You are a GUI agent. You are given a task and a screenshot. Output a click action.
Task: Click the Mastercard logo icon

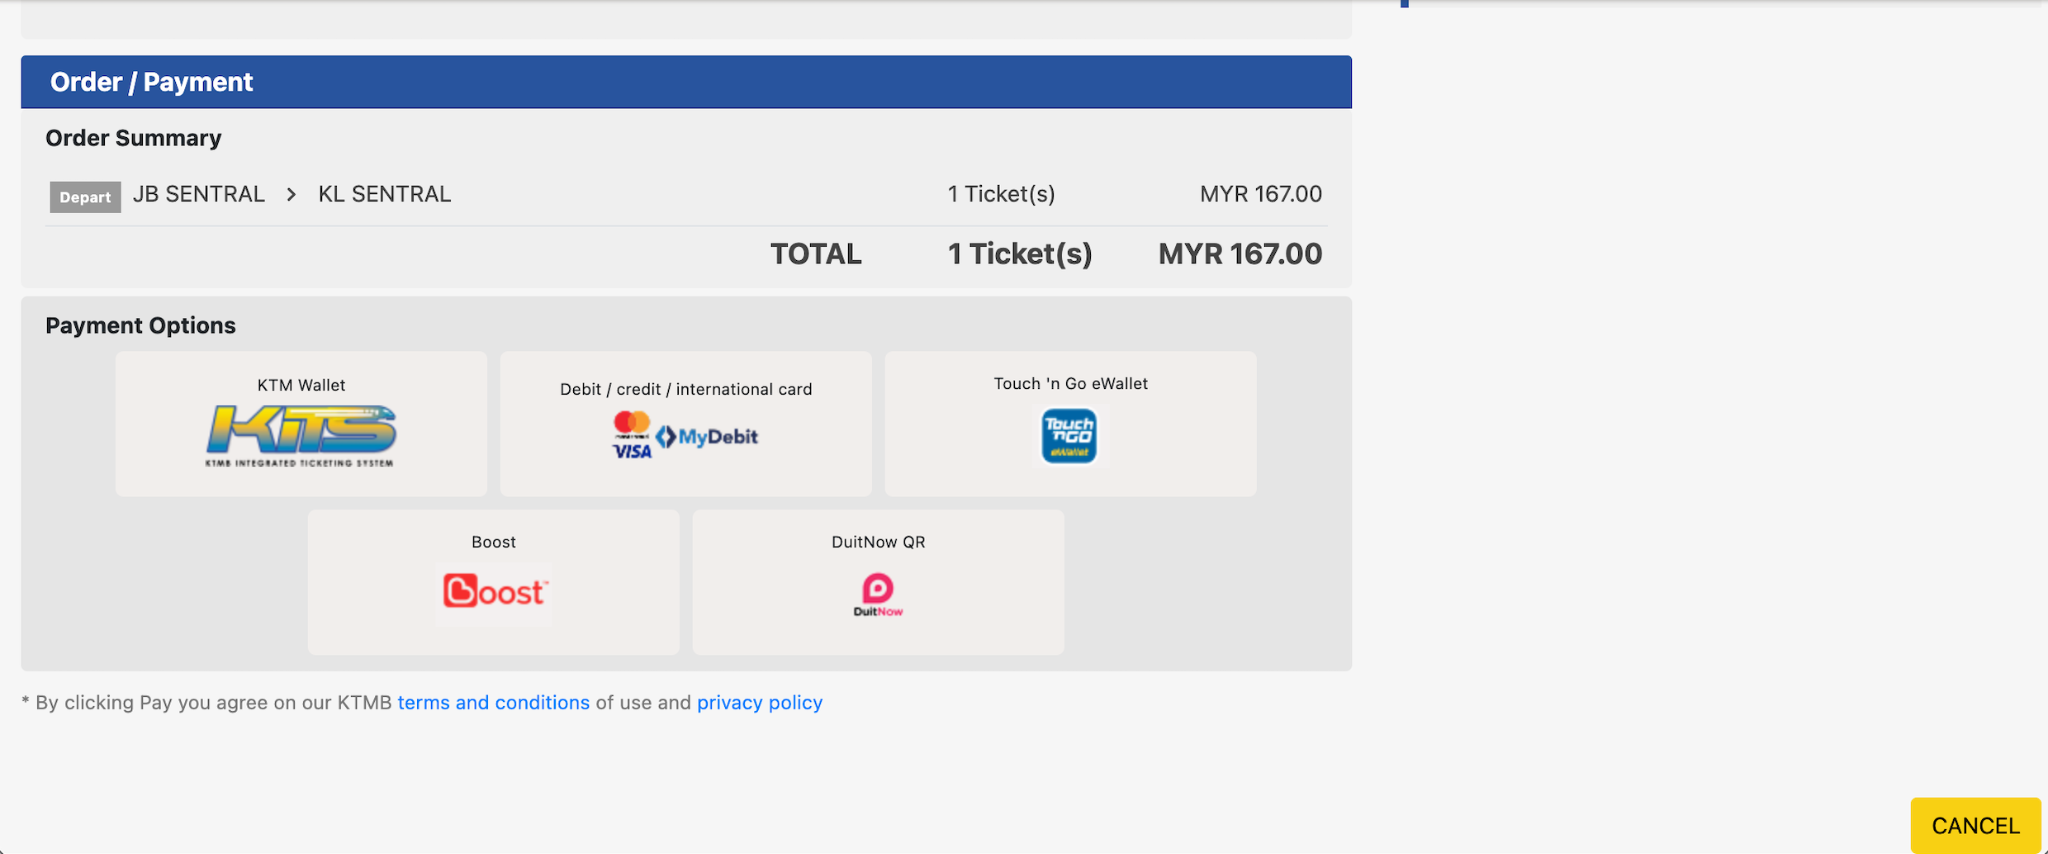[632, 424]
